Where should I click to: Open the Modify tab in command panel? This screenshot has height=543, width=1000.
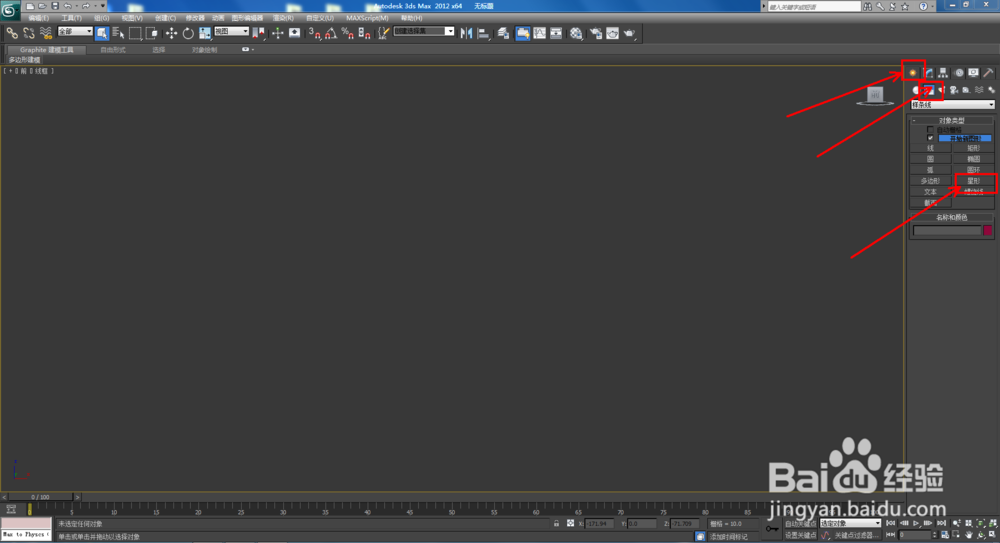[929, 73]
